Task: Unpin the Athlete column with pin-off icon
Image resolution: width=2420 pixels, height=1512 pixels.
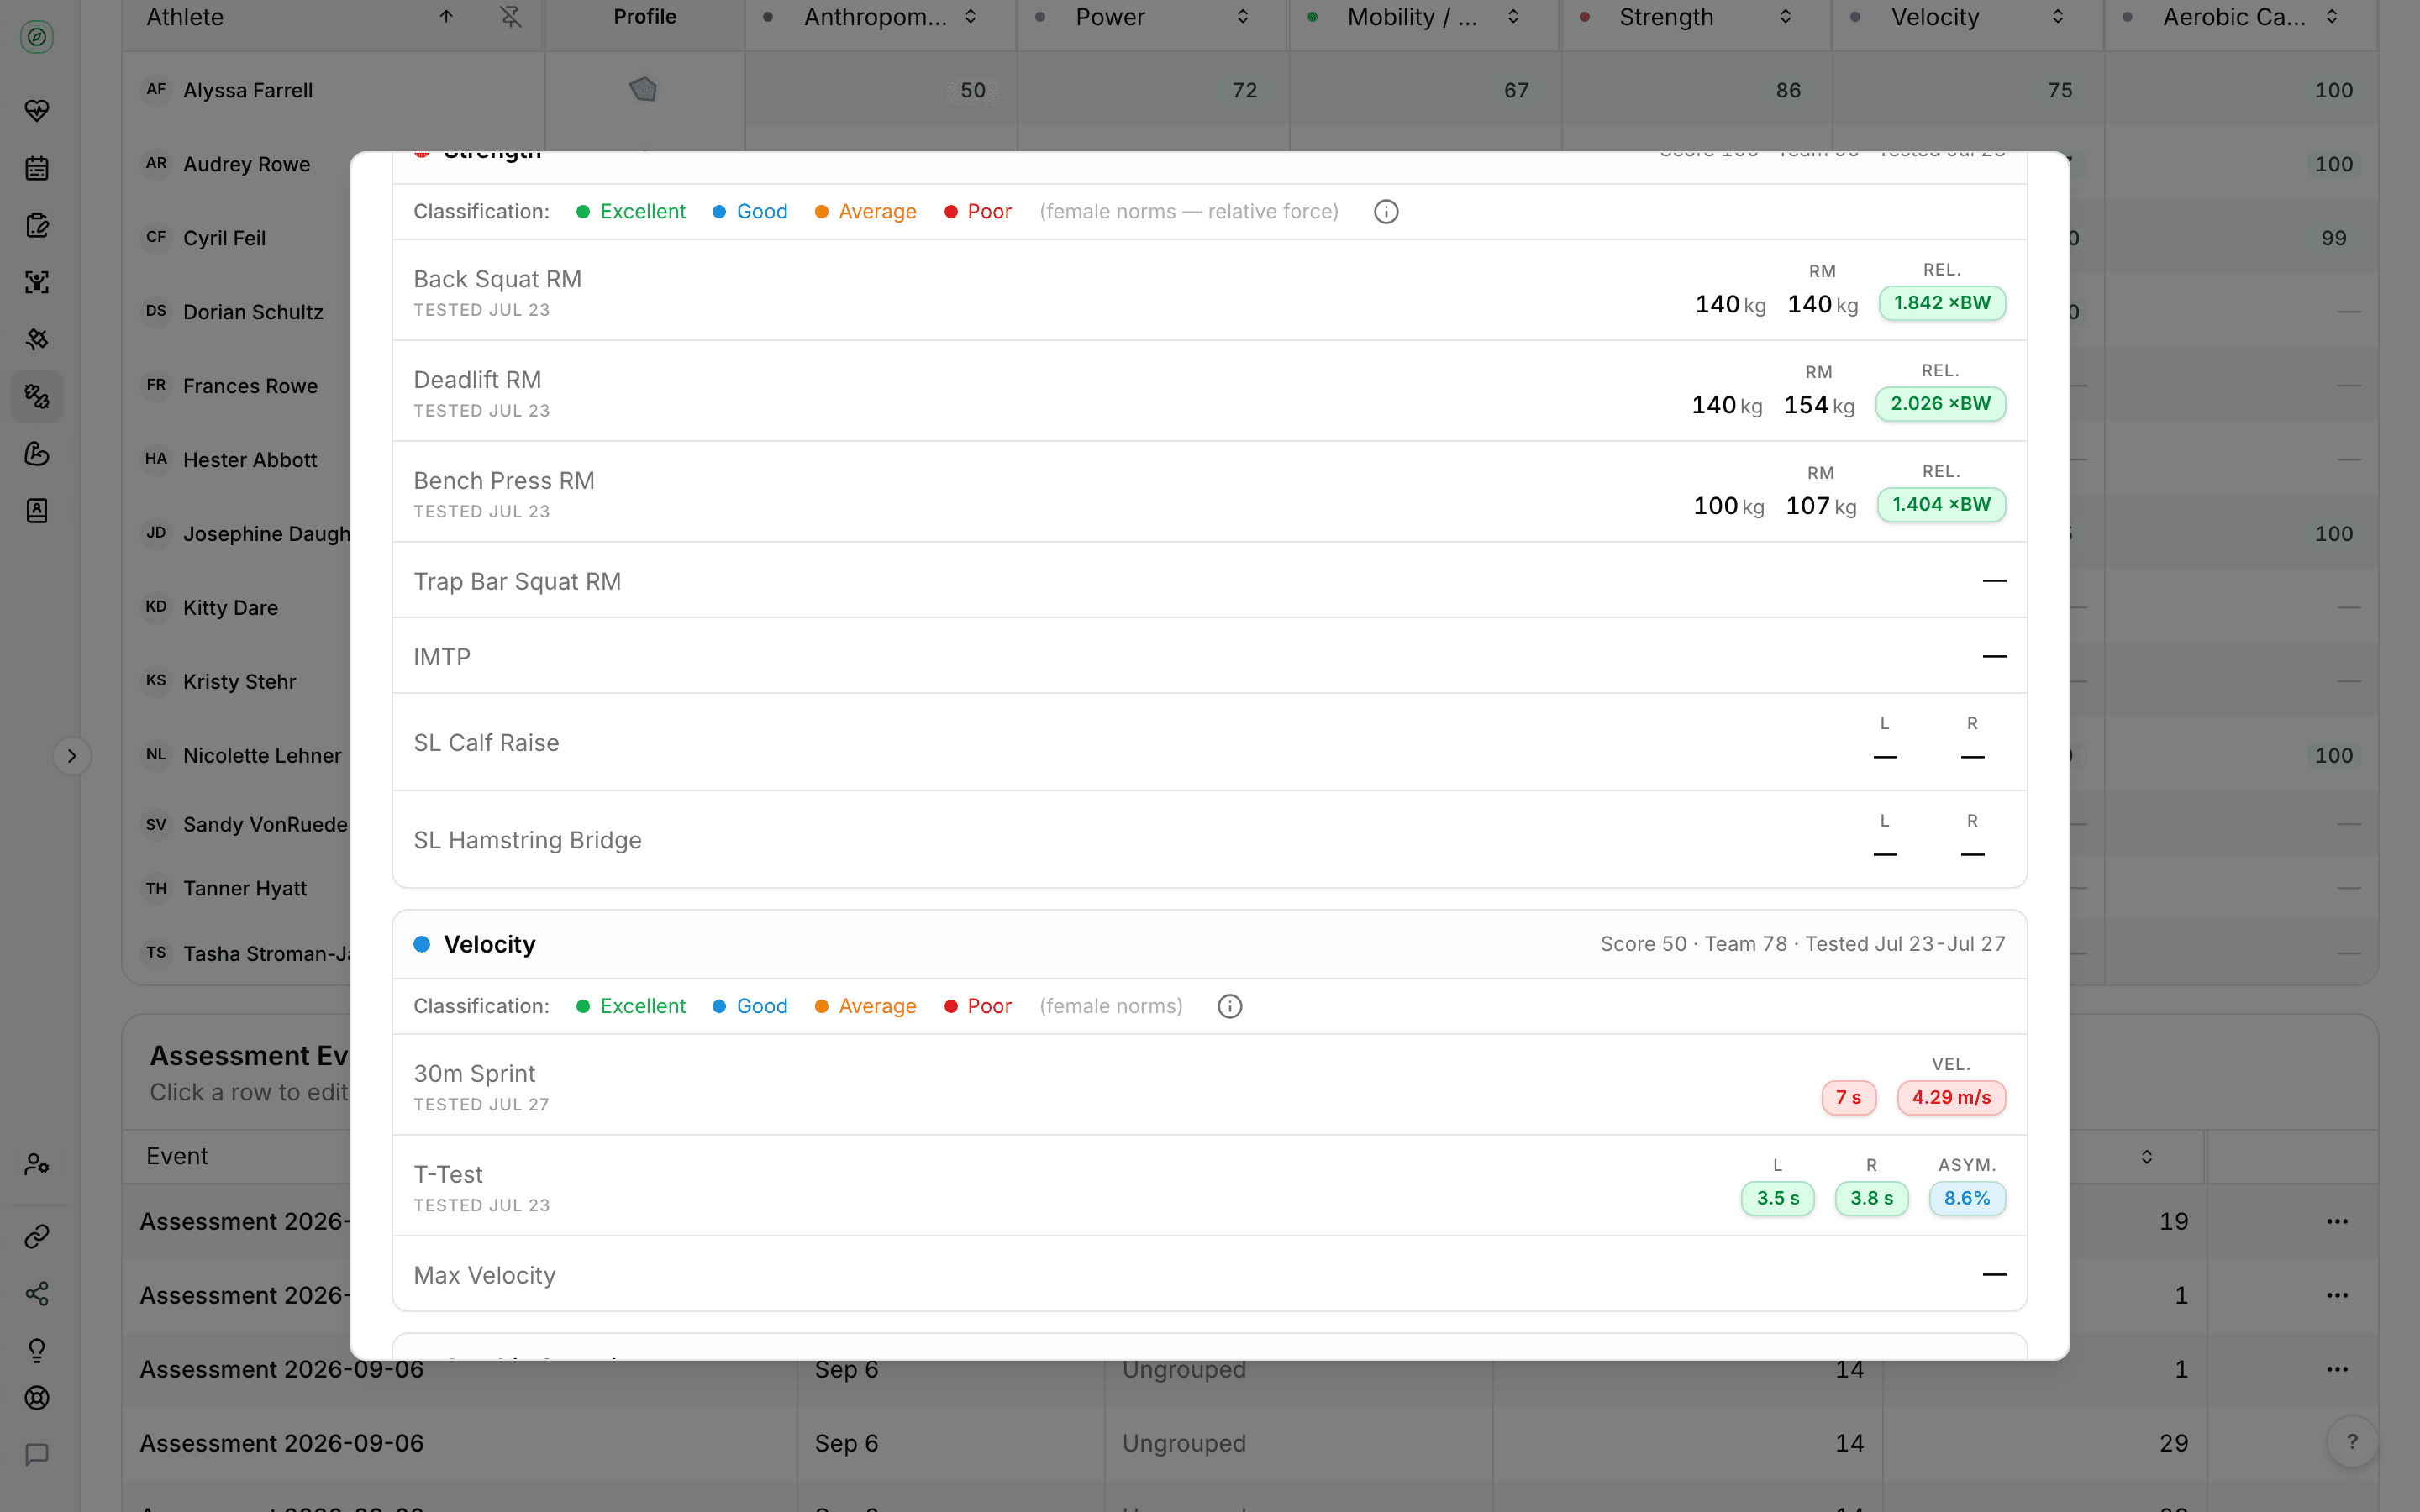Action: [x=511, y=17]
